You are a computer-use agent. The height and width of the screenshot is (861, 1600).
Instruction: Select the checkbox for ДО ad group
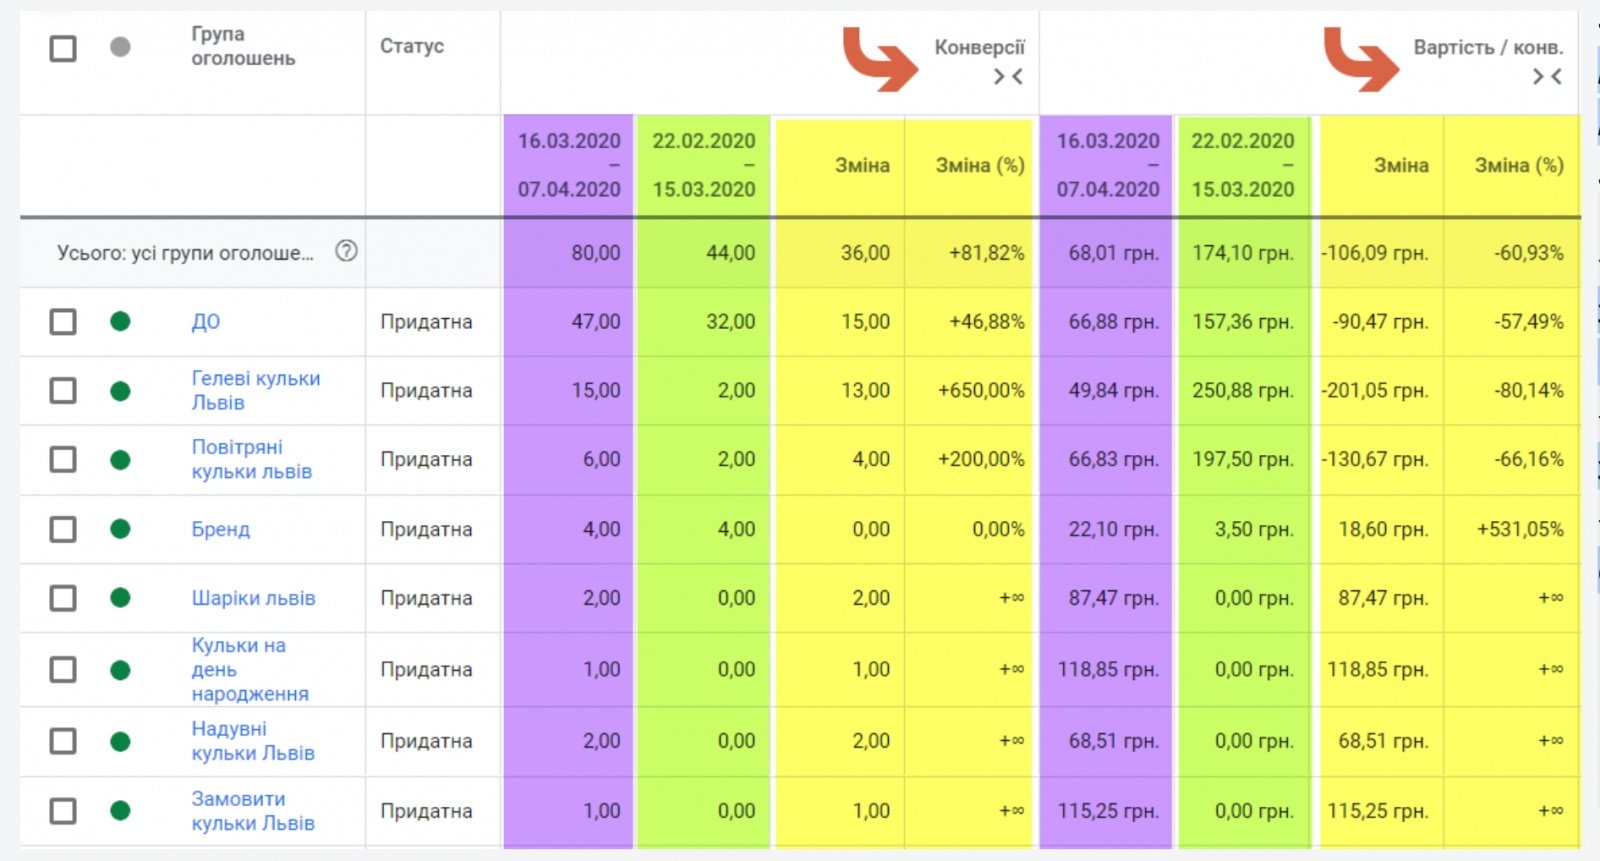pos(63,321)
